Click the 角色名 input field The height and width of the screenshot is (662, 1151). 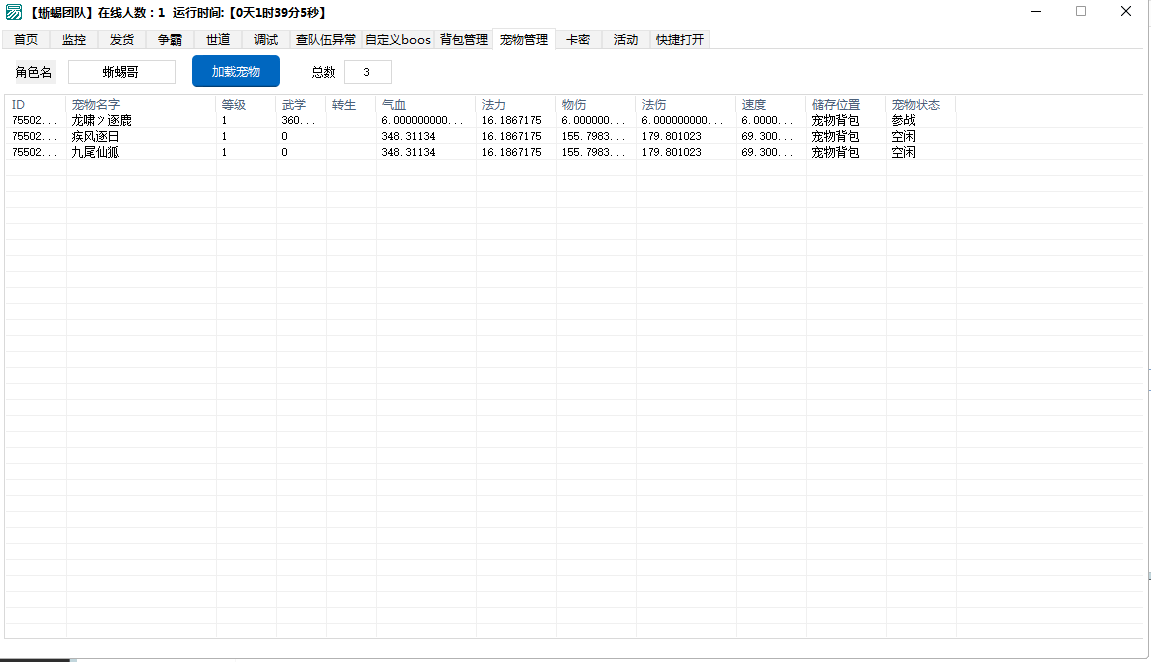121,72
